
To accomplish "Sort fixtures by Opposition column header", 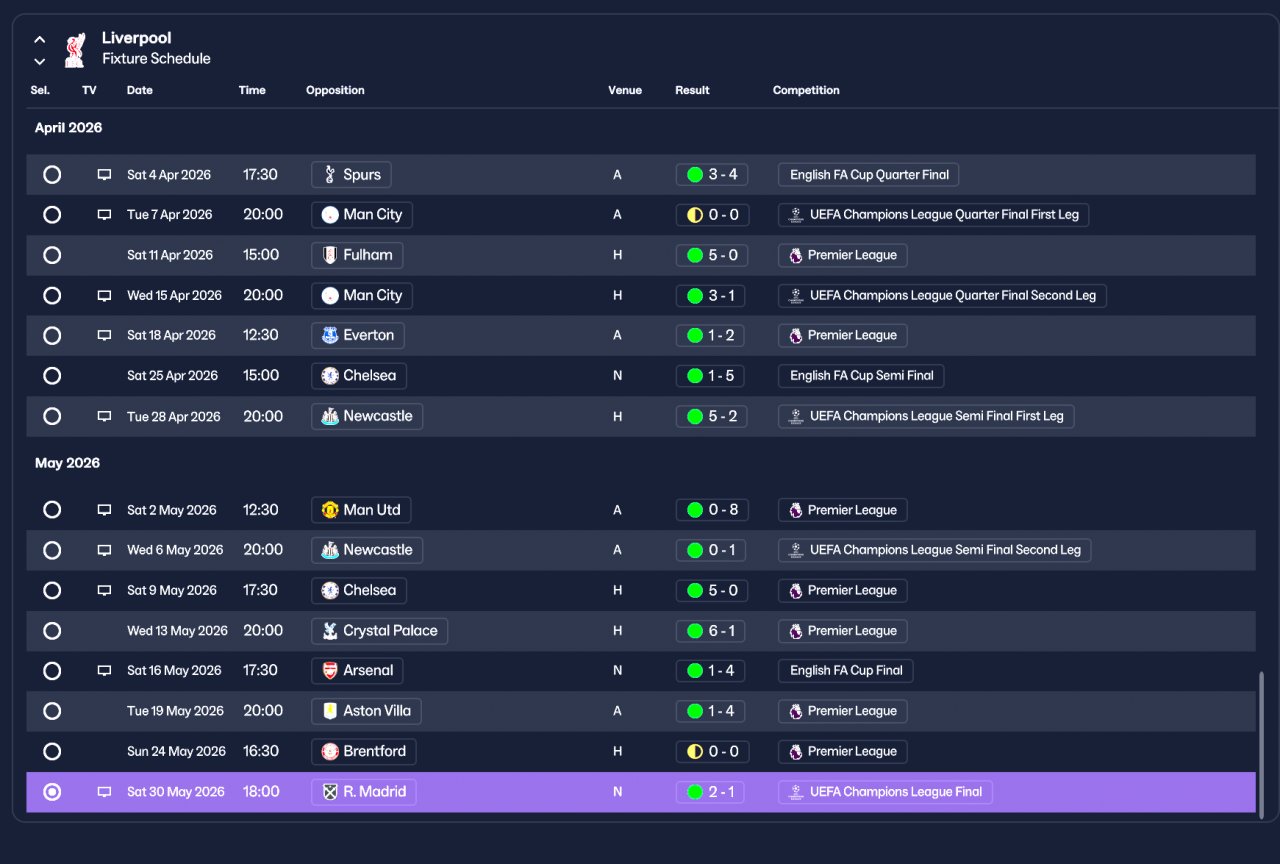I will point(335,90).
